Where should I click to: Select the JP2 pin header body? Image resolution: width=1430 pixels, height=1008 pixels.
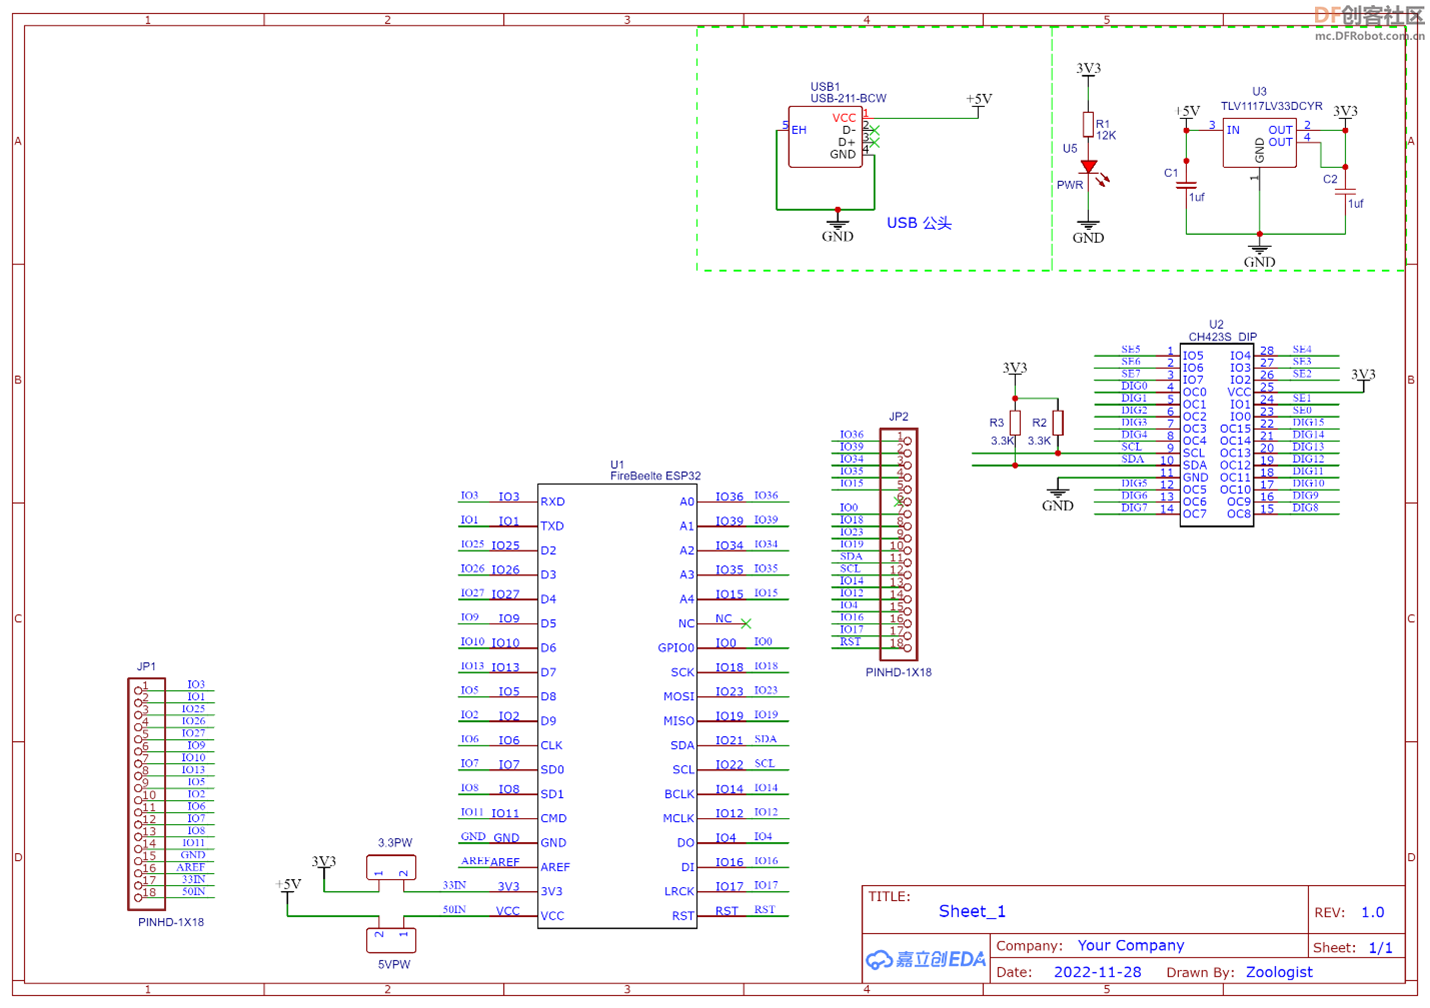point(898,544)
